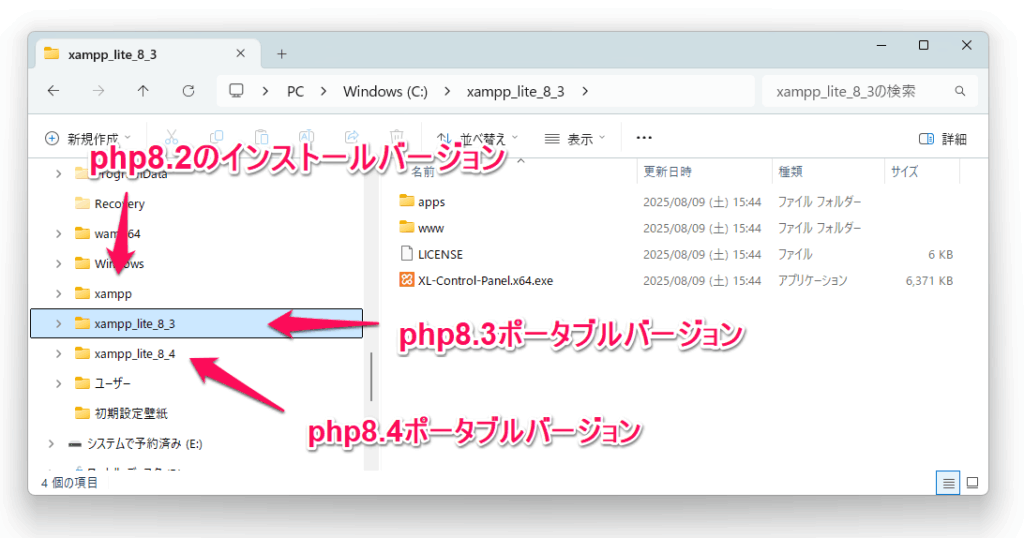
Task: Expand システムで予約済み (E:) drive chevron
Action: pos(51,443)
